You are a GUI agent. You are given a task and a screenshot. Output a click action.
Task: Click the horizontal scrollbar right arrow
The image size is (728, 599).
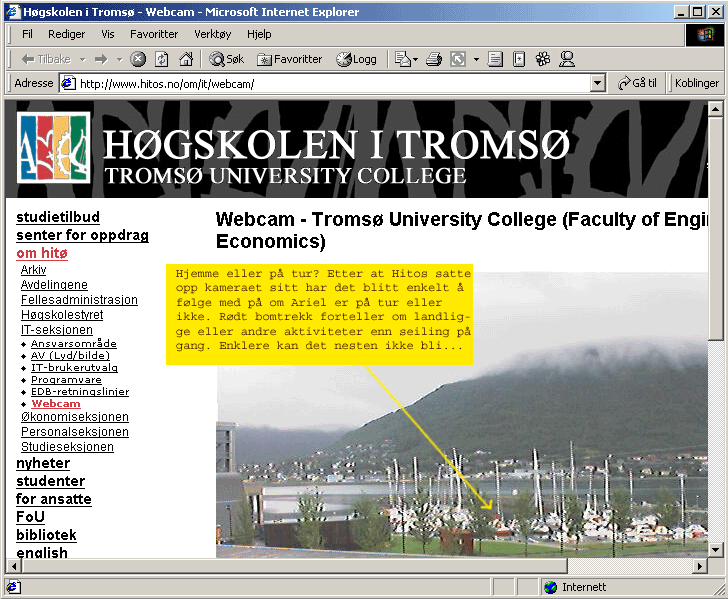[700, 566]
